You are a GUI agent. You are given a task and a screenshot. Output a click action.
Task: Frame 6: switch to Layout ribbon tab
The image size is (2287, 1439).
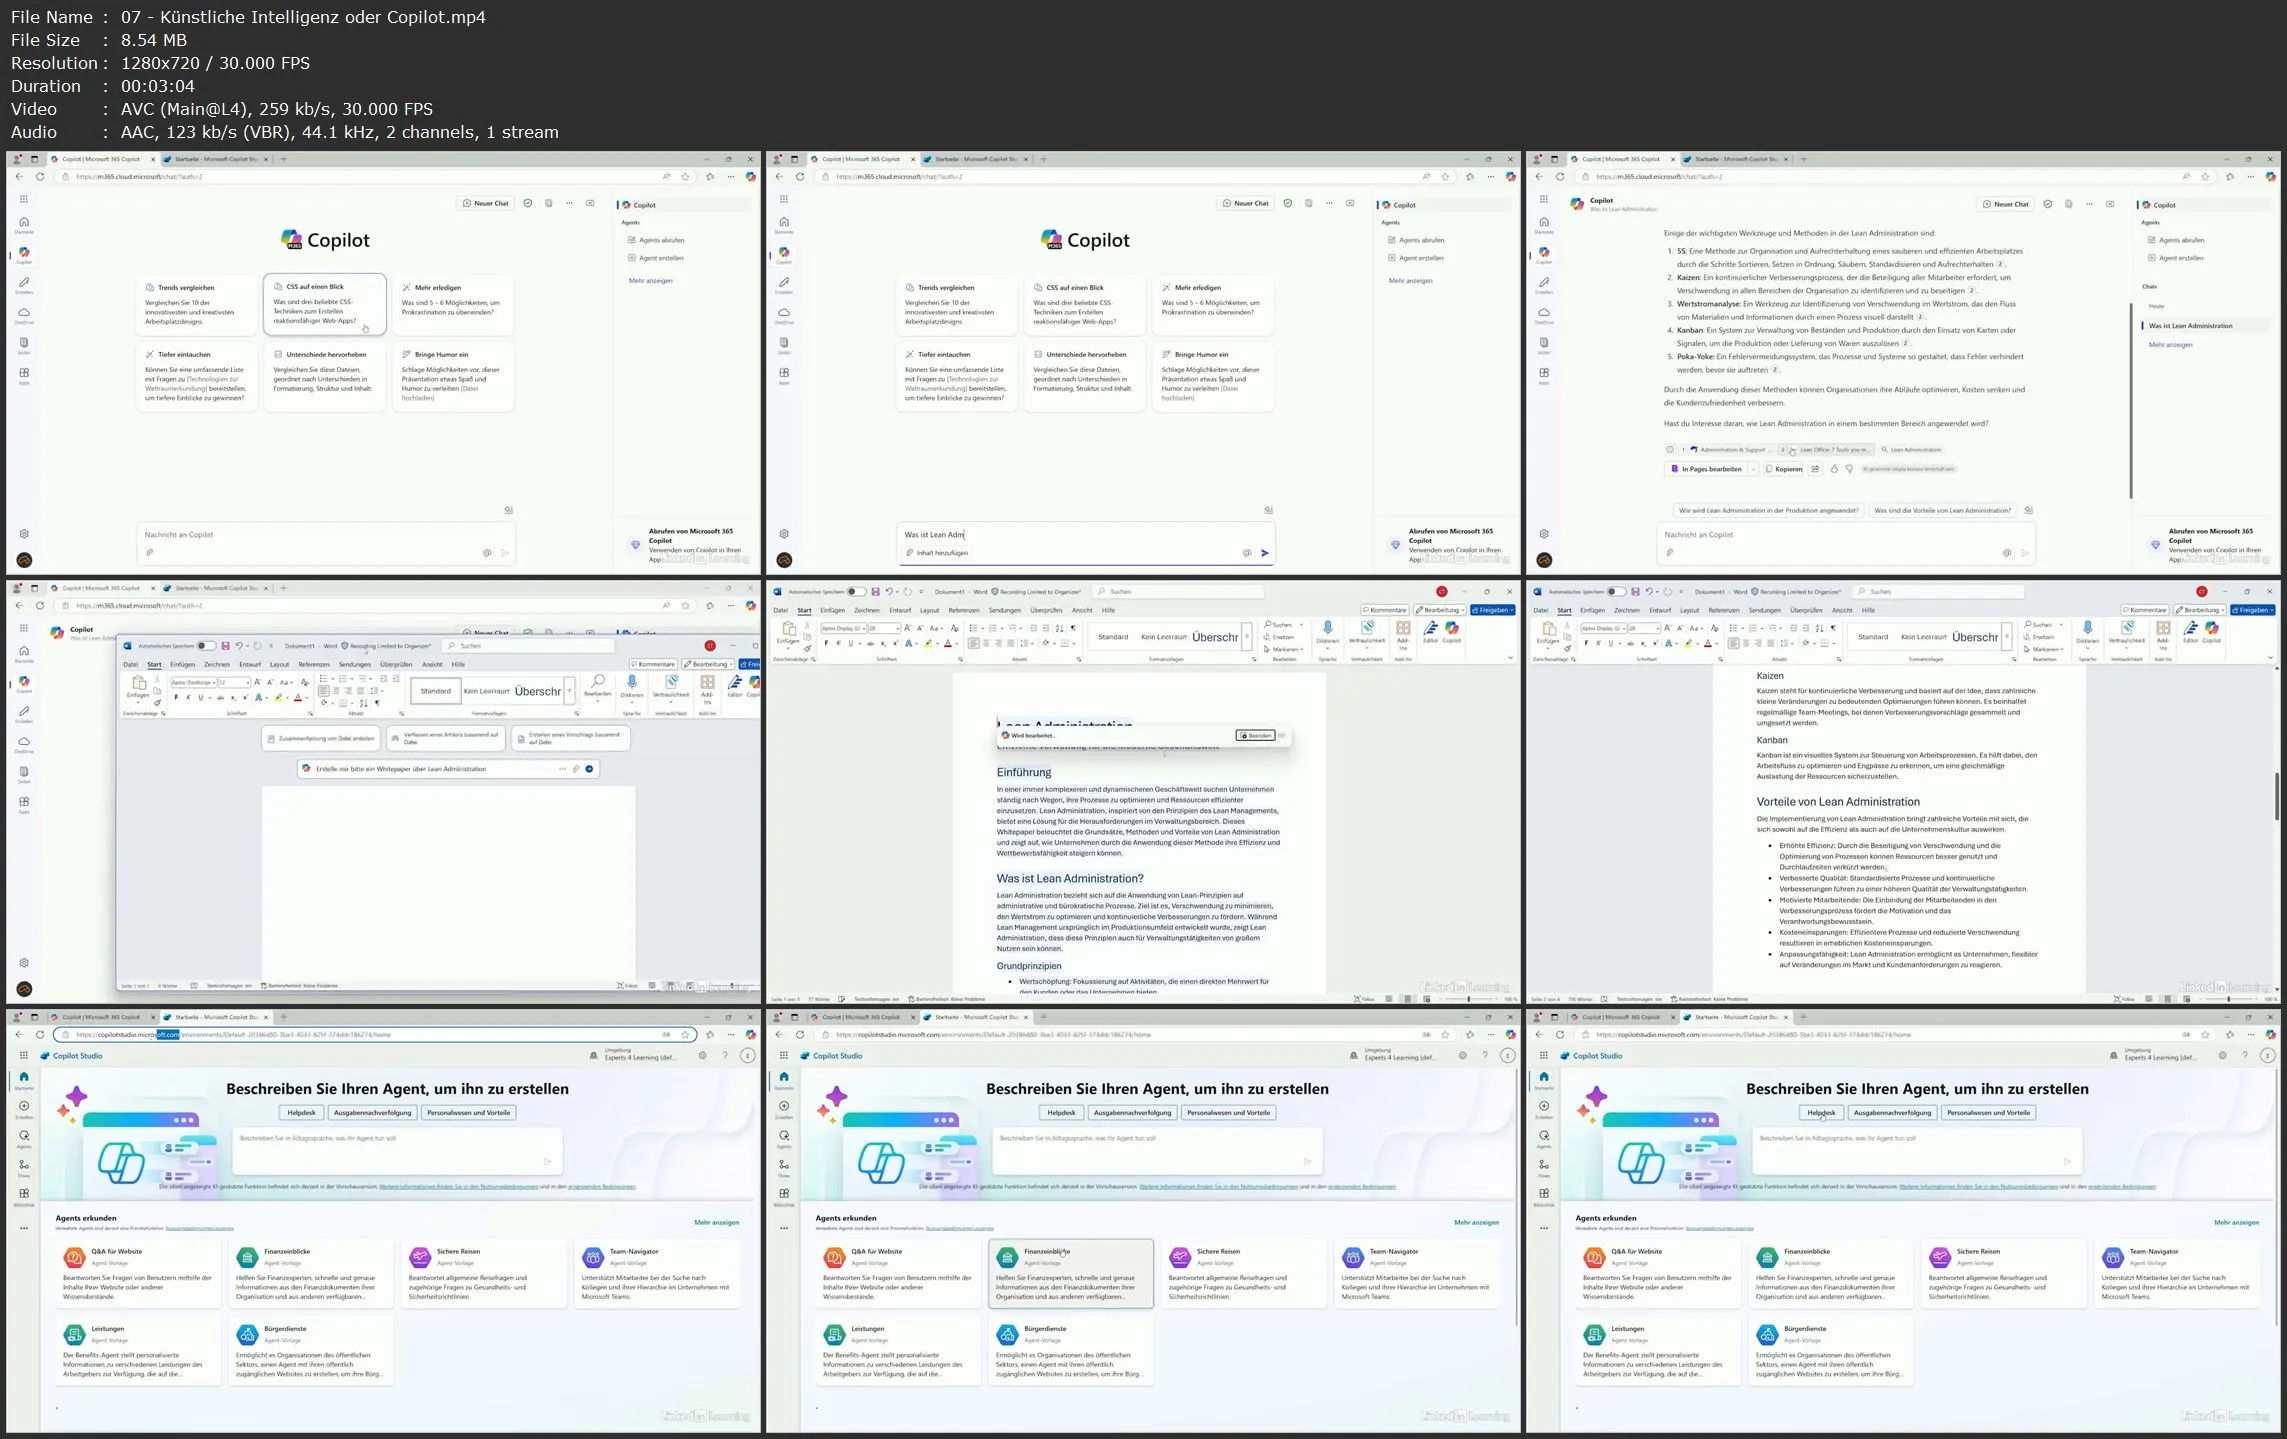(1689, 610)
